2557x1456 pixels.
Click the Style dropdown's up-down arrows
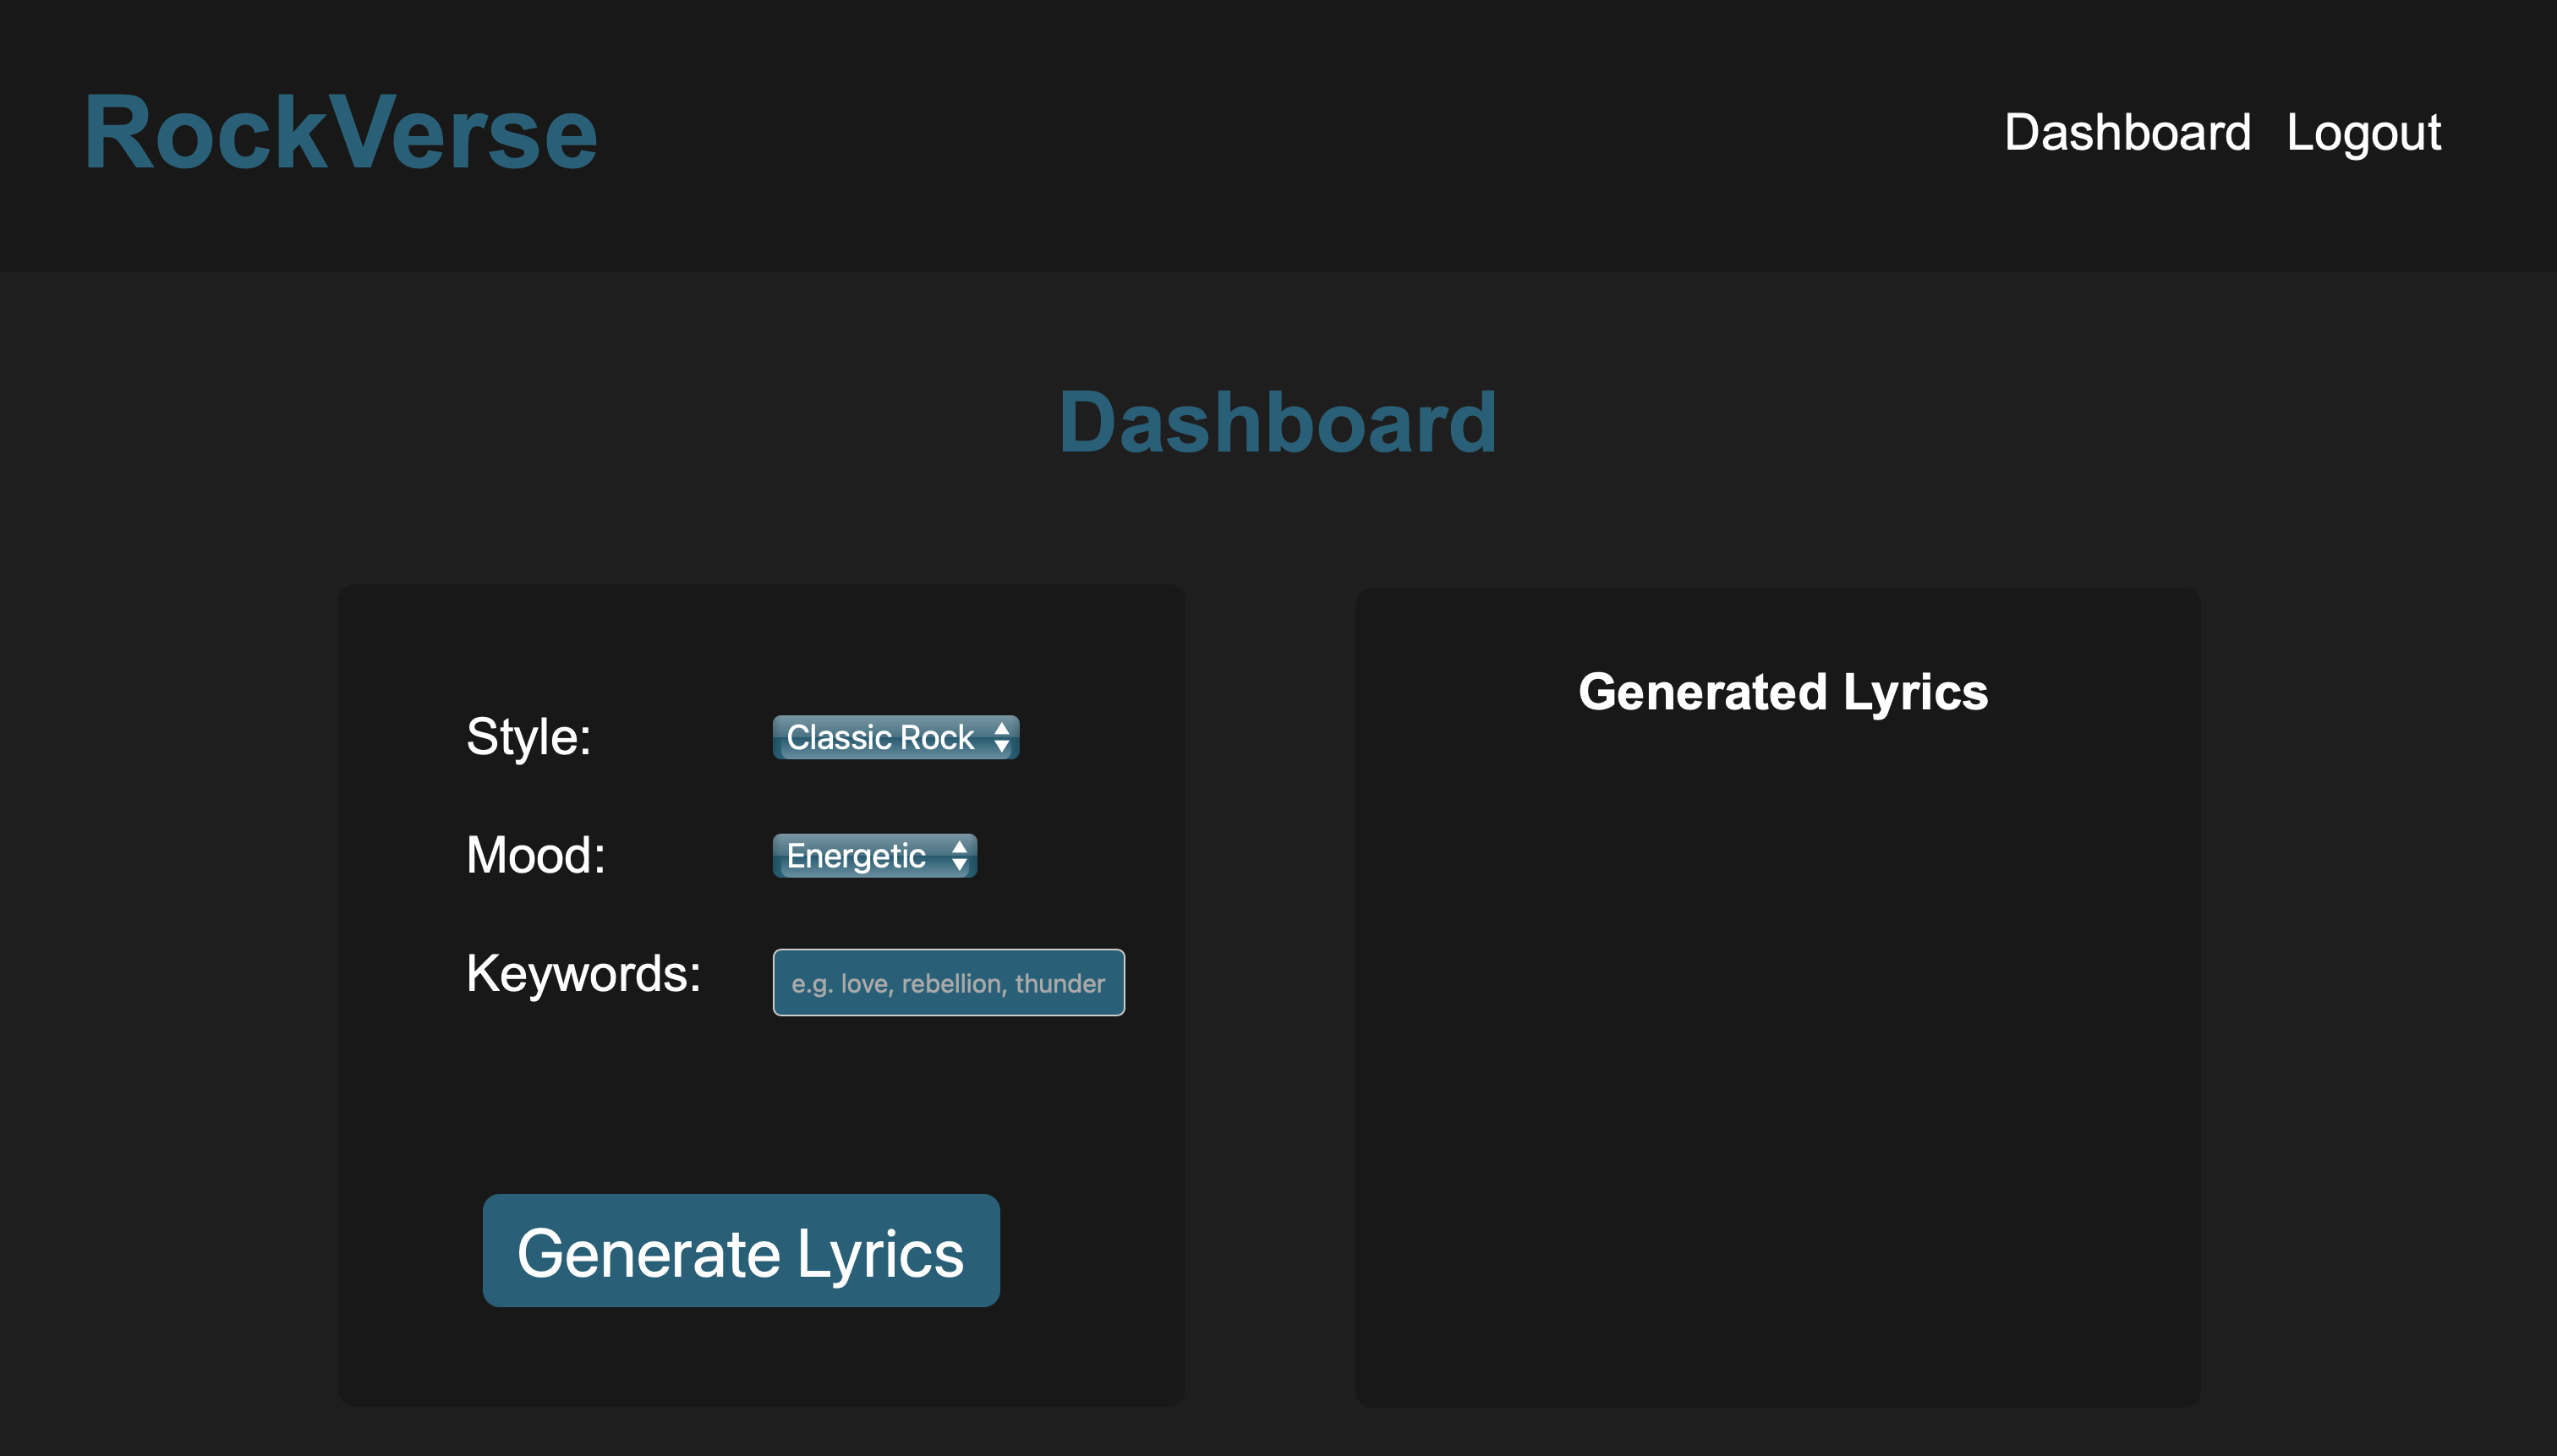(1002, 738)
